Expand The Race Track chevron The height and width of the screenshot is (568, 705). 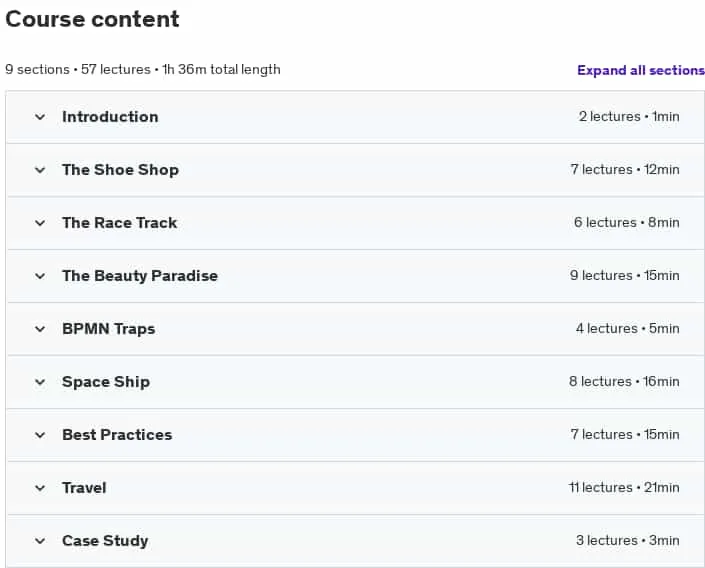tap(40, 223)
